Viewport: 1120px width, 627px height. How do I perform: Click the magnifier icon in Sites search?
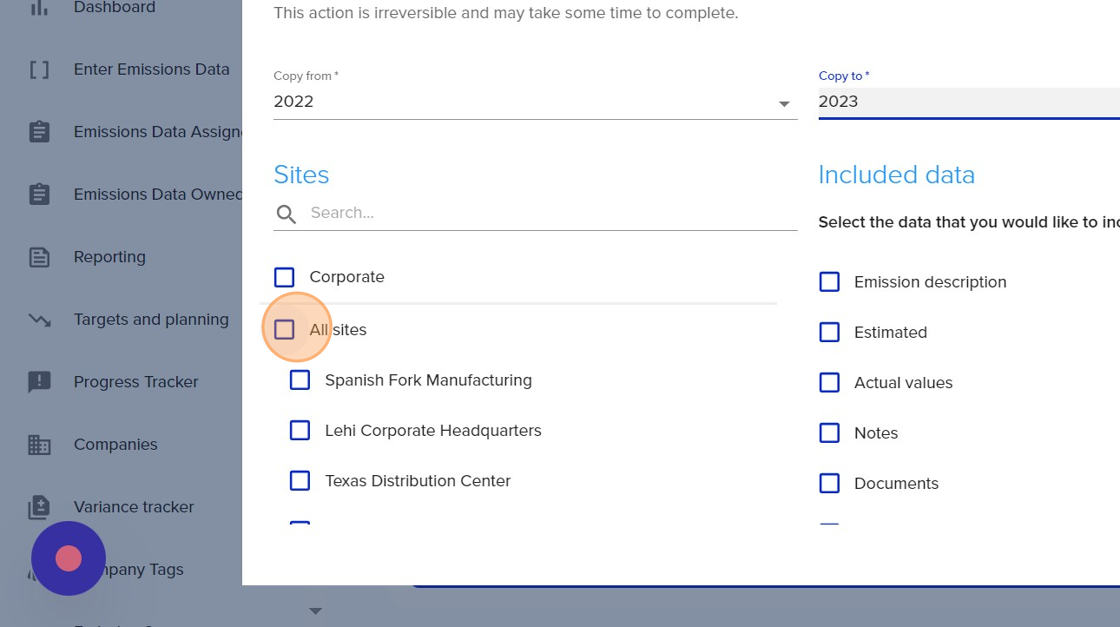pyautogui.click(x=286, y=214)
